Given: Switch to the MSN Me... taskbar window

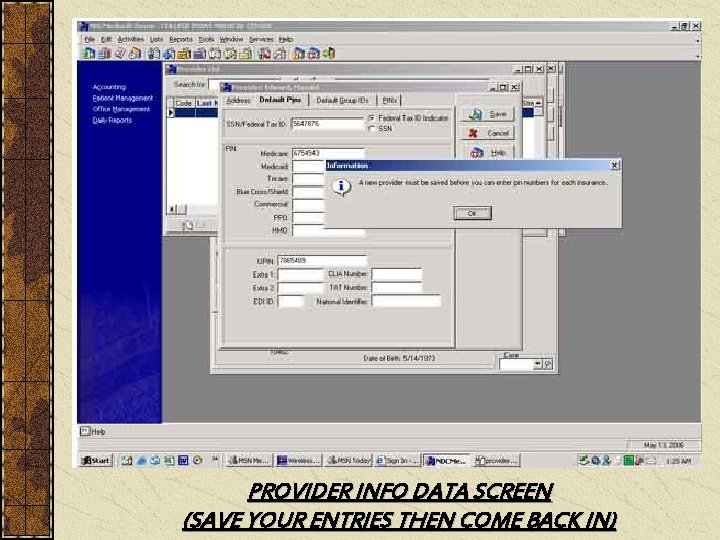Looking at the screenshot, I should 249,460.
